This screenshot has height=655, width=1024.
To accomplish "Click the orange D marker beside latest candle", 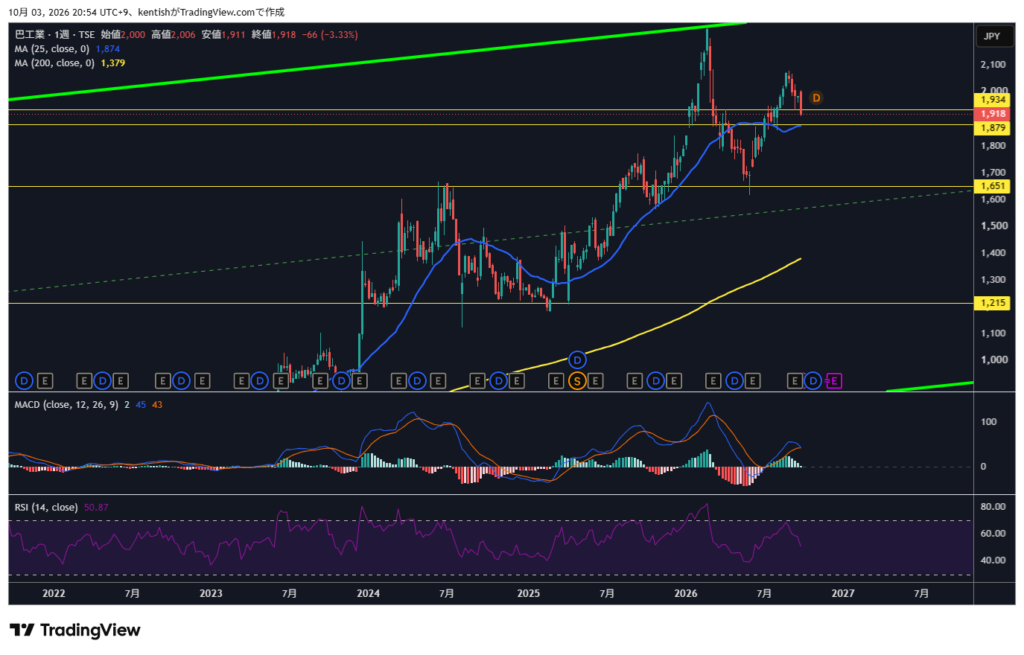I will pyautogui.click(x=816, y=98).
